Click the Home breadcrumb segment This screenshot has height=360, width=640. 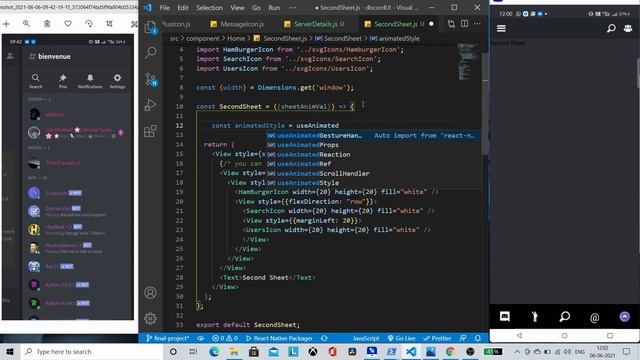click(236, 38)
